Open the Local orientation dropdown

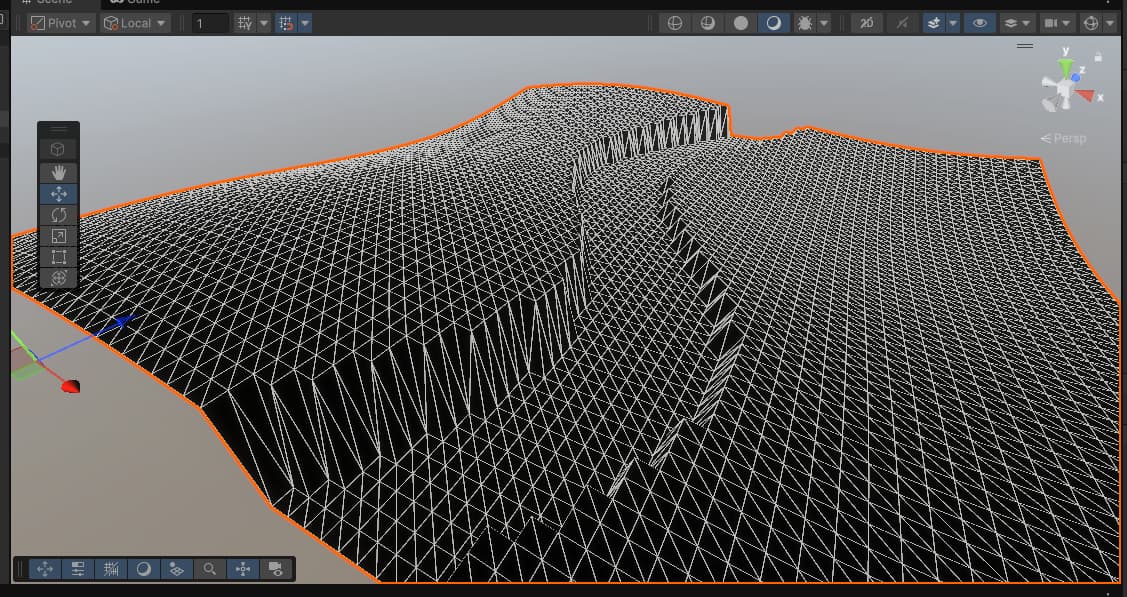tap(133, 22)
